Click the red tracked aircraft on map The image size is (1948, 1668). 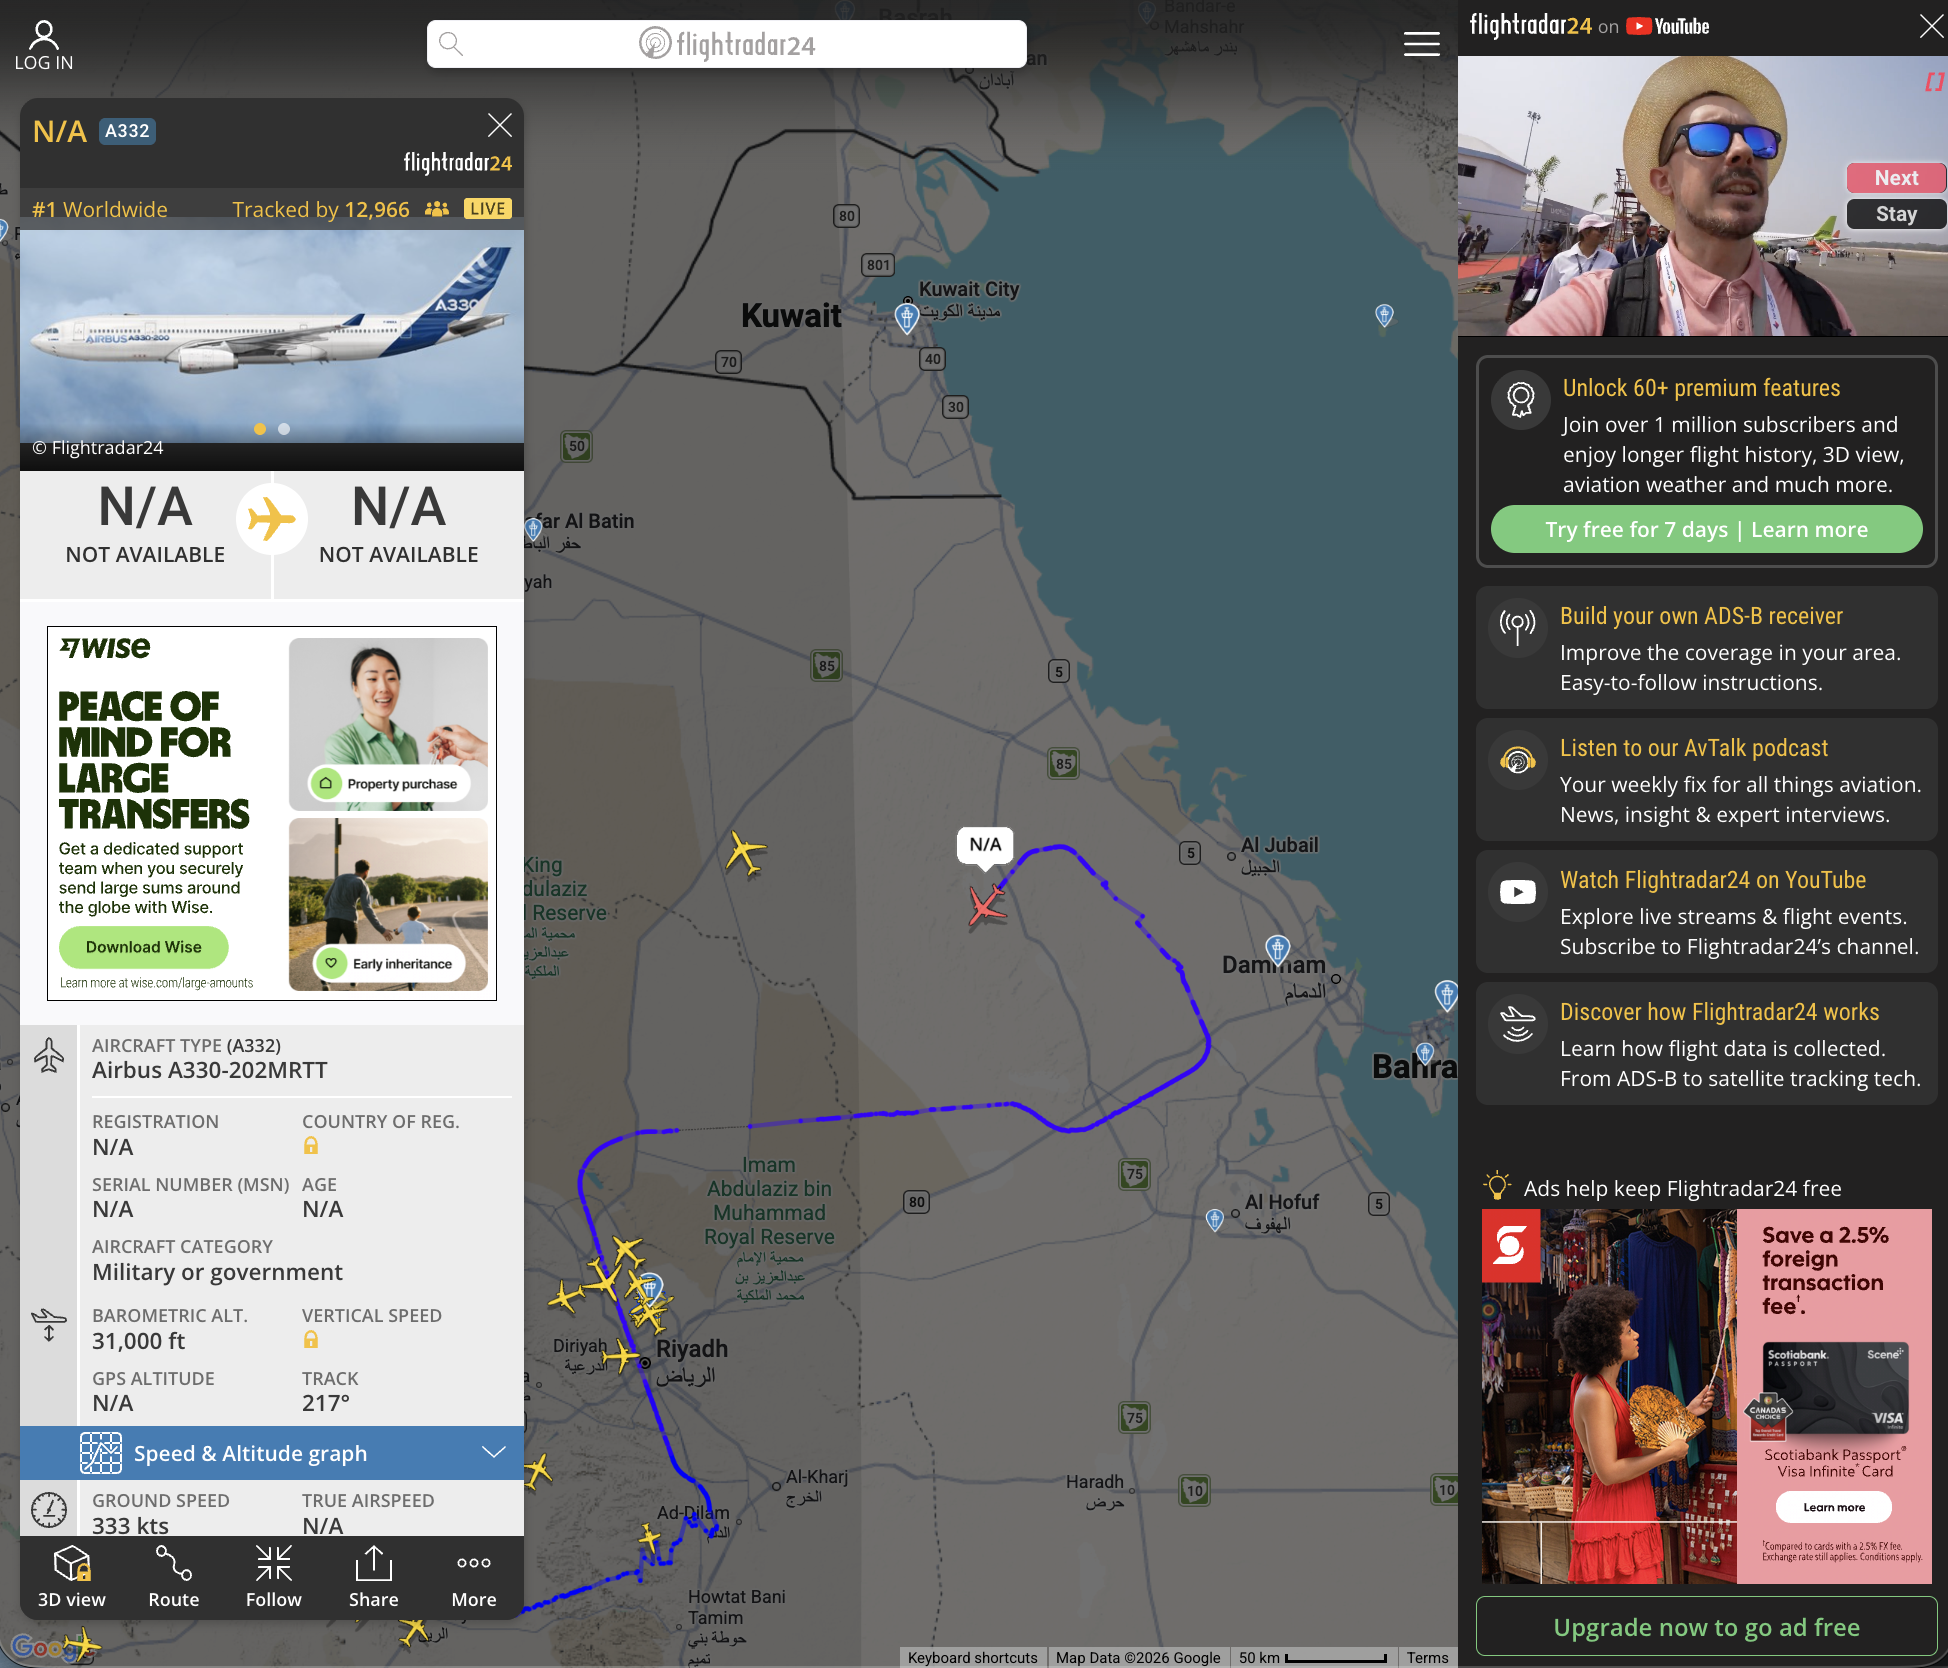pos(986,906)
